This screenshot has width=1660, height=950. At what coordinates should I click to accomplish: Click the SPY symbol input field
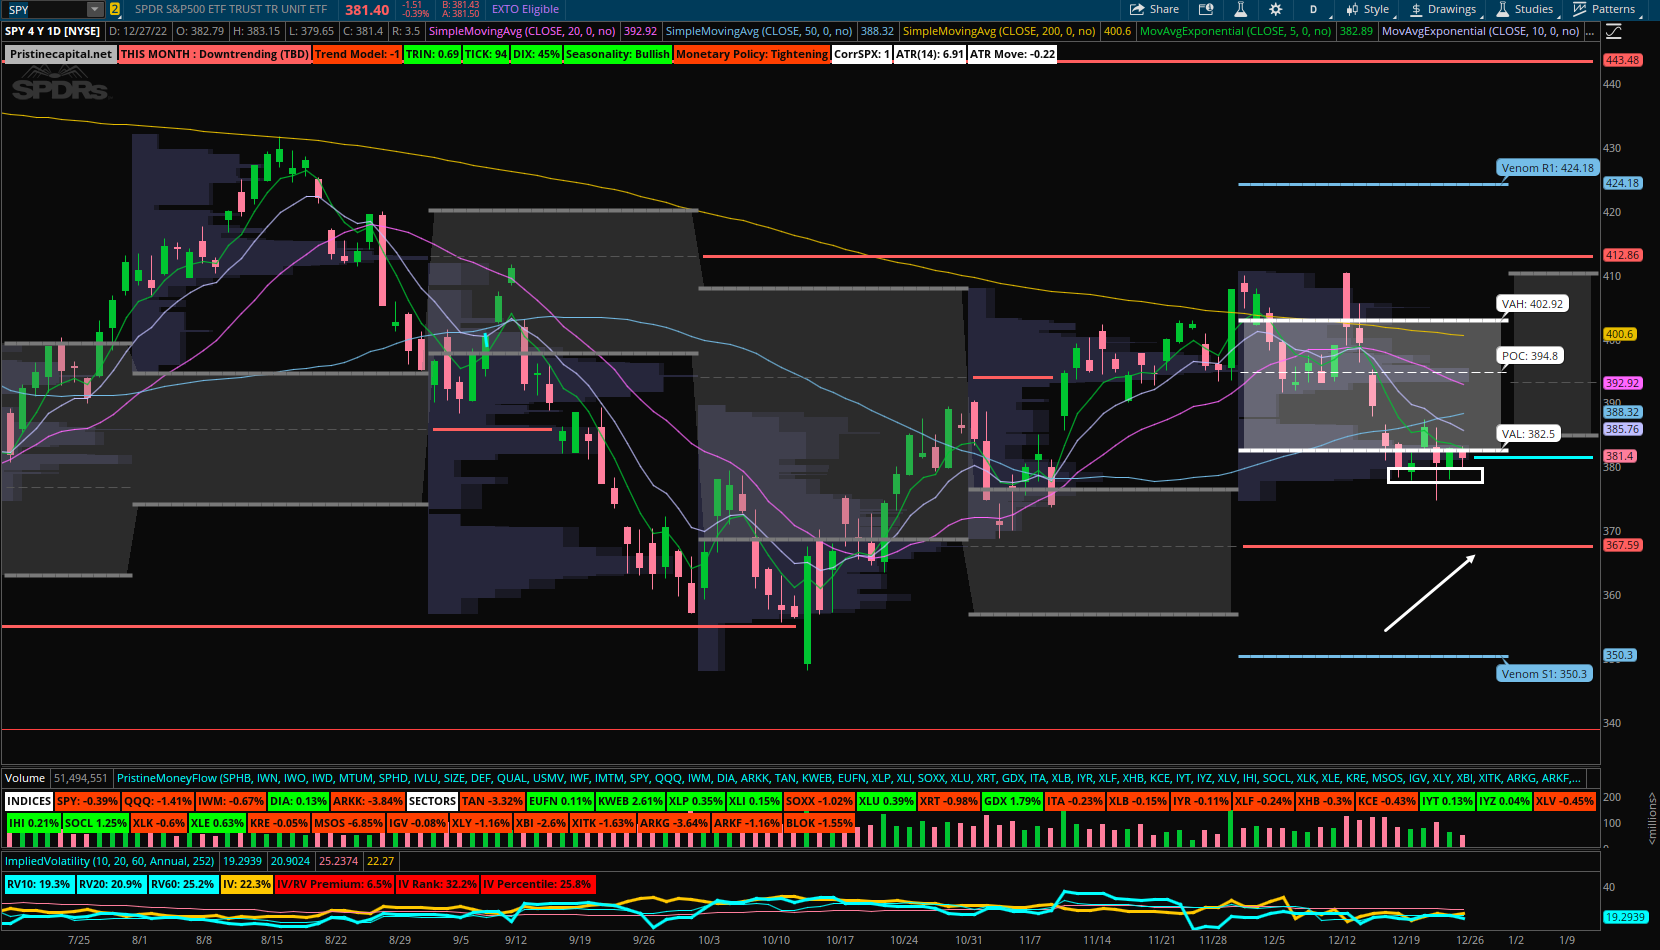pos(45,9)
